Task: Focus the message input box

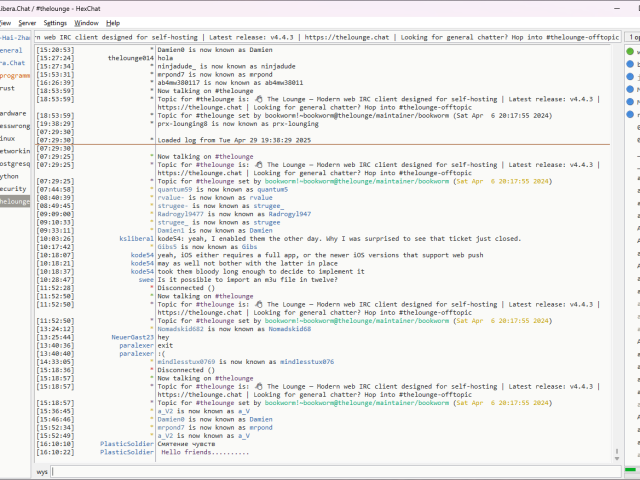Action: pos(330,470)
